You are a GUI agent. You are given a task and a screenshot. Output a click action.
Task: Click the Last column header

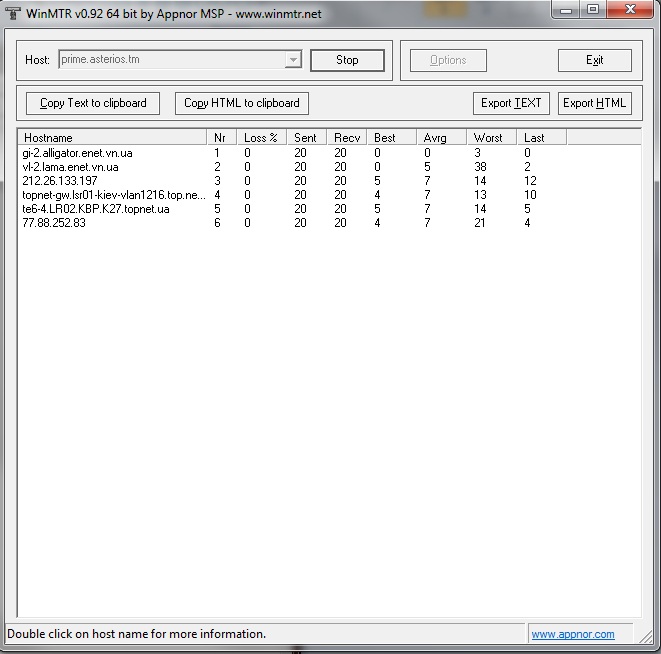coord(541,138)
